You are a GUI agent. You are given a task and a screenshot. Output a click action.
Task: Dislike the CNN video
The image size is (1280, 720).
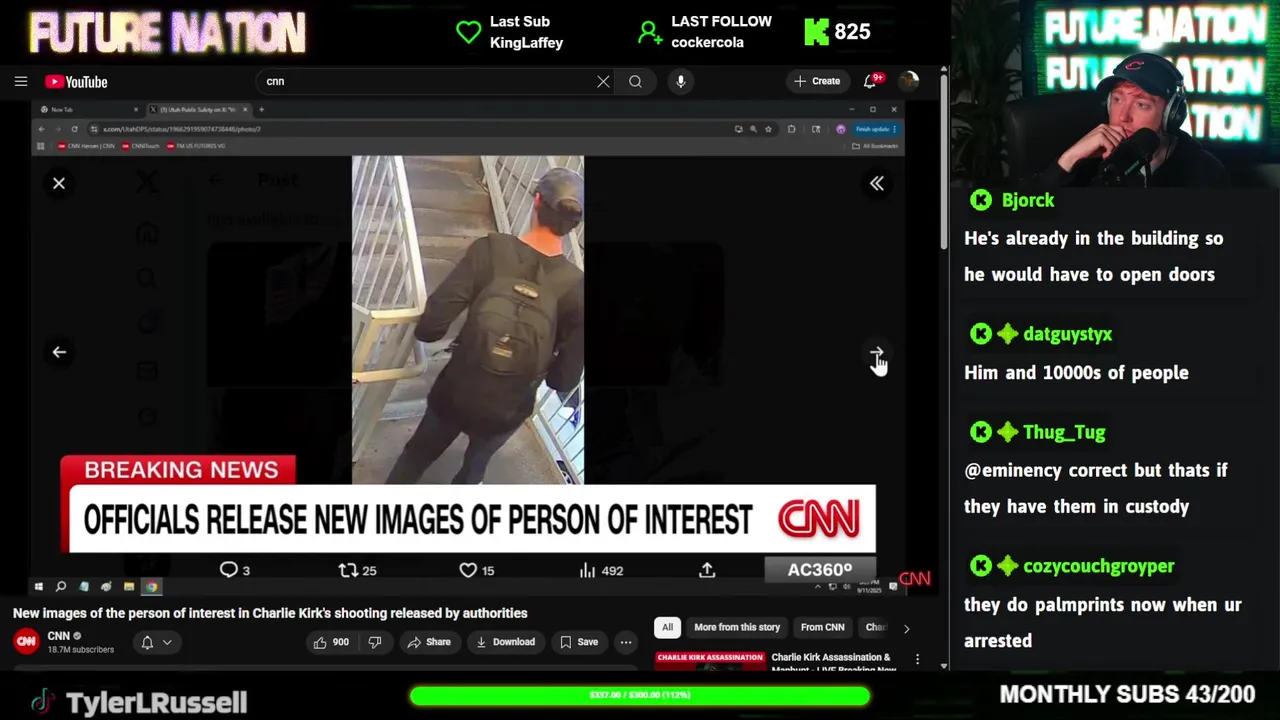click(375, 642)
